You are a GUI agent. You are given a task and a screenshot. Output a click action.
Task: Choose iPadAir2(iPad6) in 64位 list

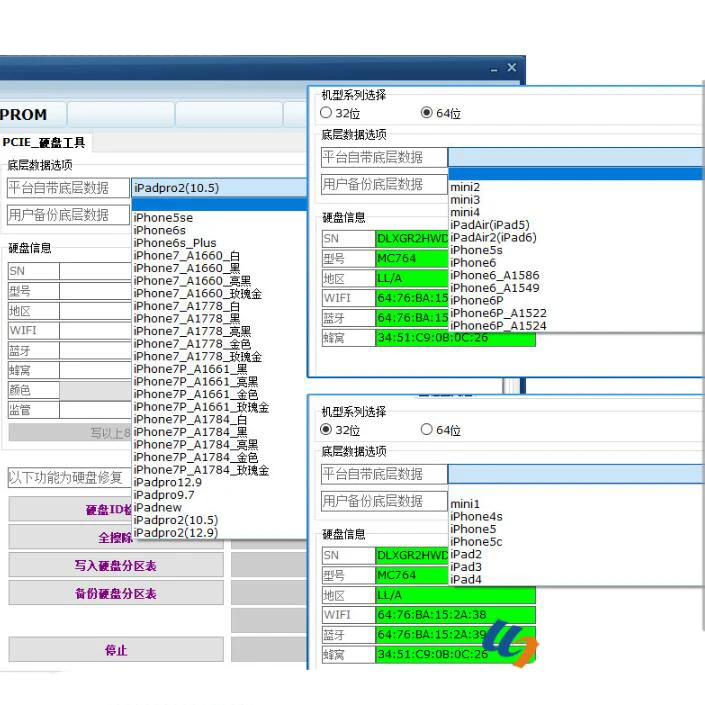coord(493,237)
